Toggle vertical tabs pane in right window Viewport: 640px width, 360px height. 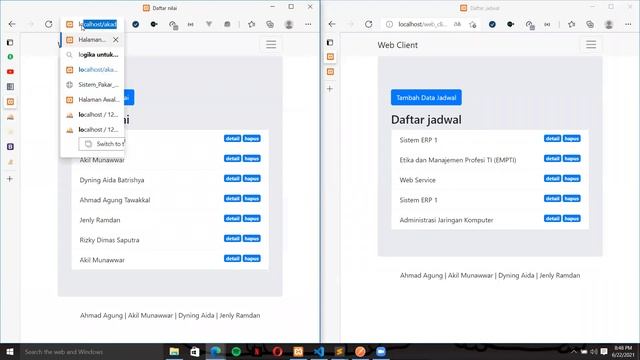pos(330,42)
